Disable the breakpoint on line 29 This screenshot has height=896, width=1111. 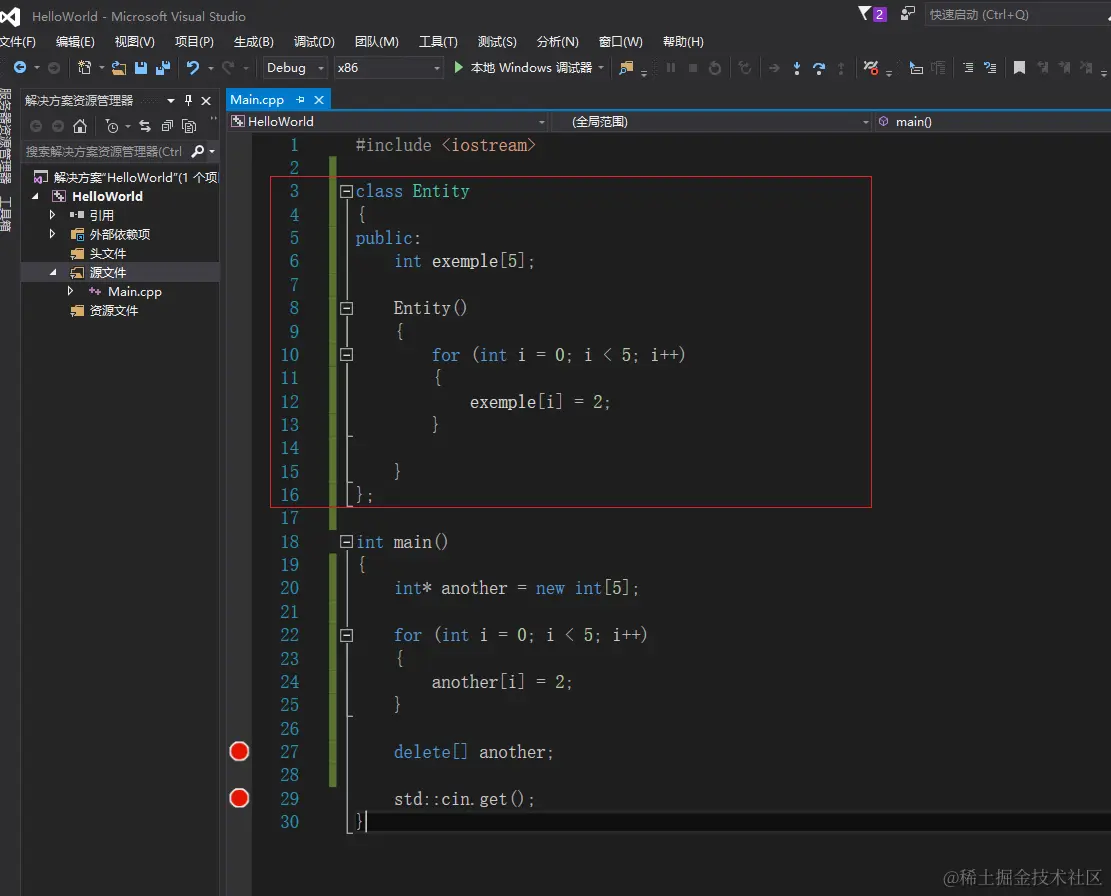pyautogui.click(x=239, y=798)
